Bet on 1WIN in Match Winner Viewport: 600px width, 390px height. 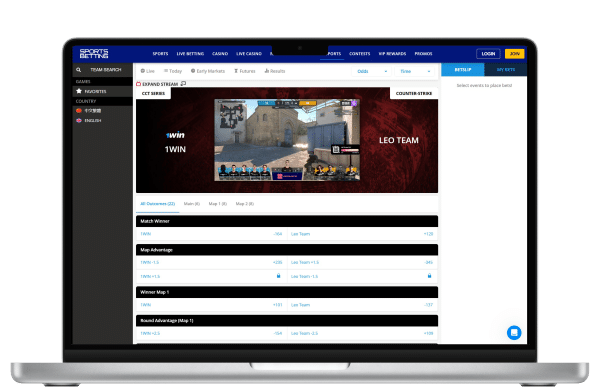coord(211,234)
